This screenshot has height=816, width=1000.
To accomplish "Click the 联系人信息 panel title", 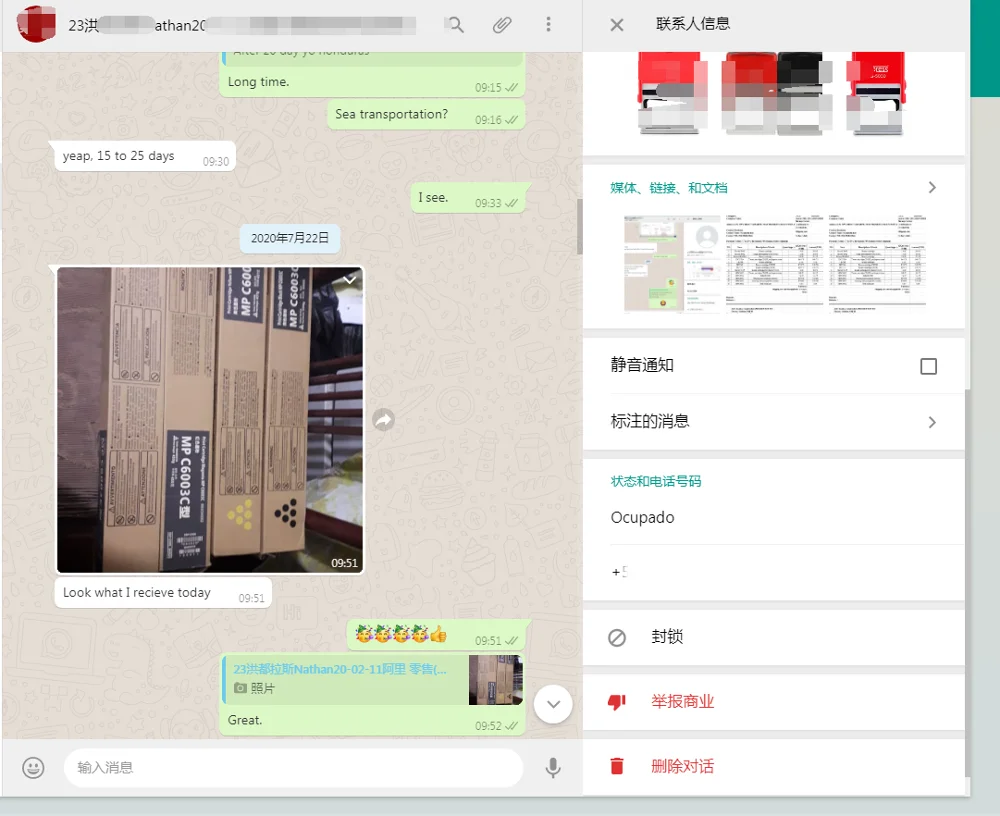I will click(693, 24).
